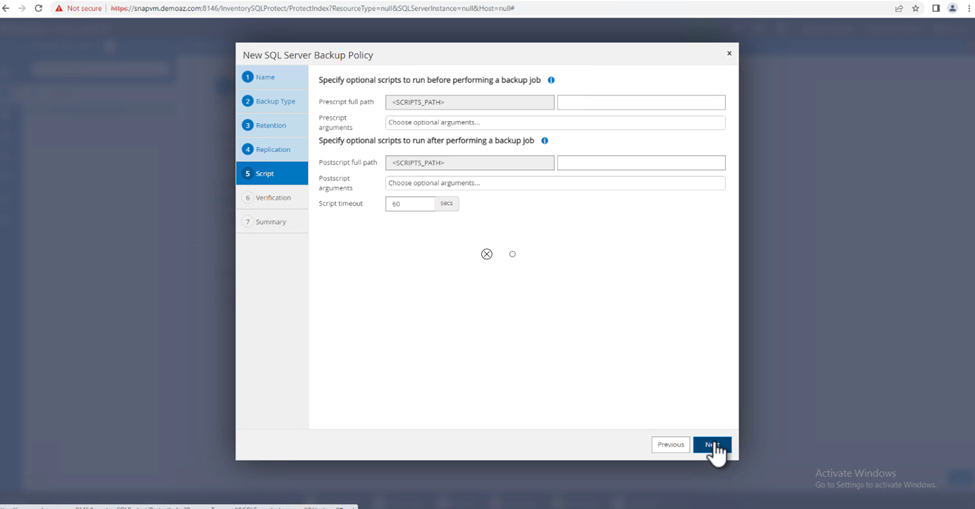Viewport: 975px width, 509px height.
Task: Select step 5 Script
Action: [272, 173]
